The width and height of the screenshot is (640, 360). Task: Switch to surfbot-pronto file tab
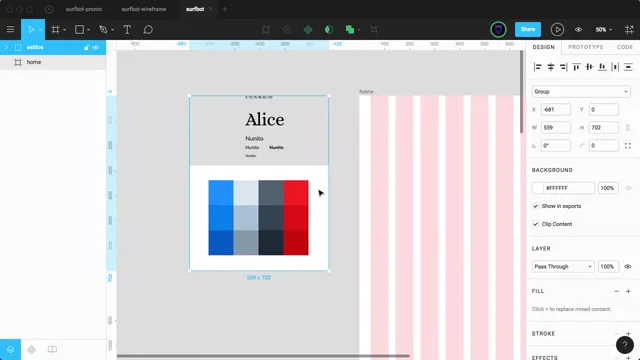84,9
